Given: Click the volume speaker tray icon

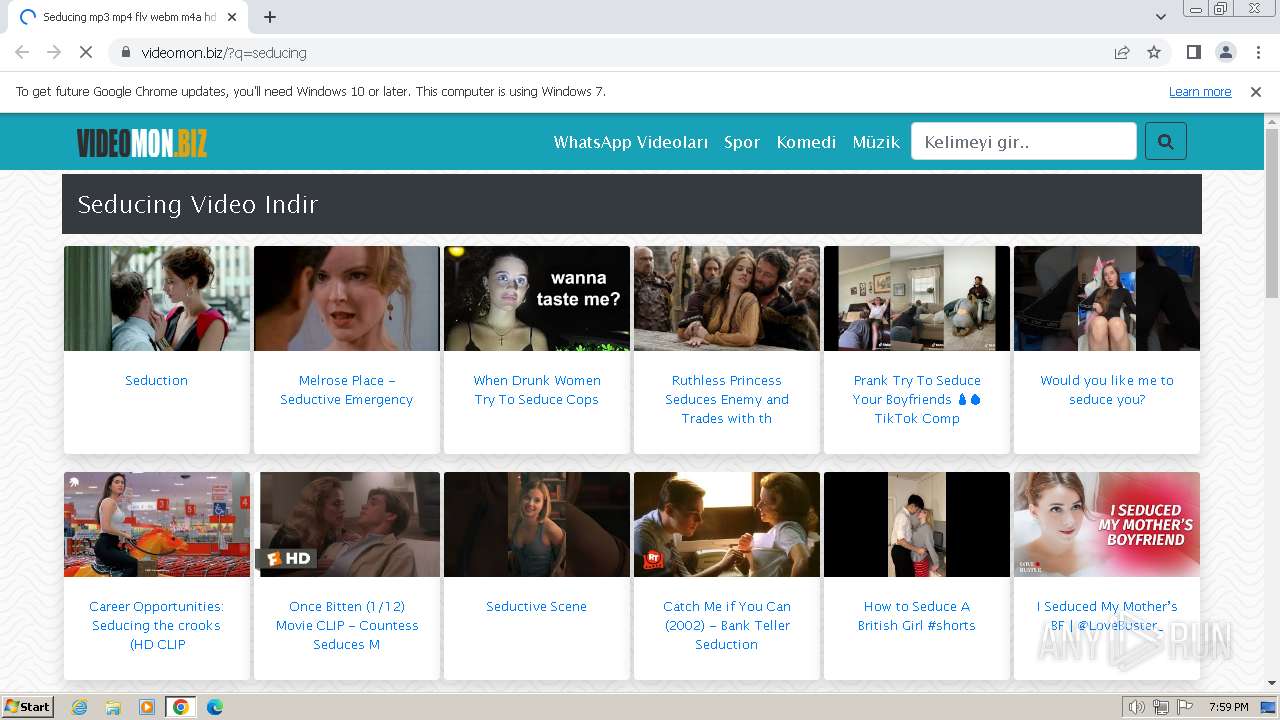Looking at the screenshot, I should tap(1136, 707).
